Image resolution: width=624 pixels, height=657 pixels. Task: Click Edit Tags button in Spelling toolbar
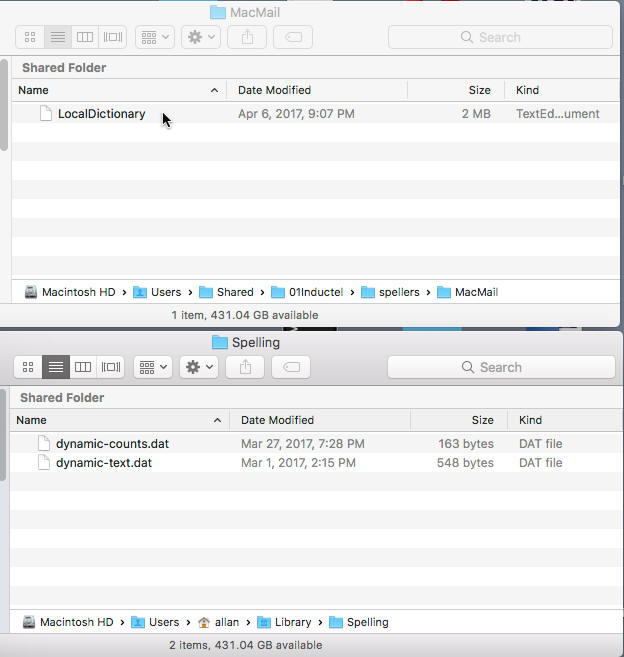click(291, 367)
